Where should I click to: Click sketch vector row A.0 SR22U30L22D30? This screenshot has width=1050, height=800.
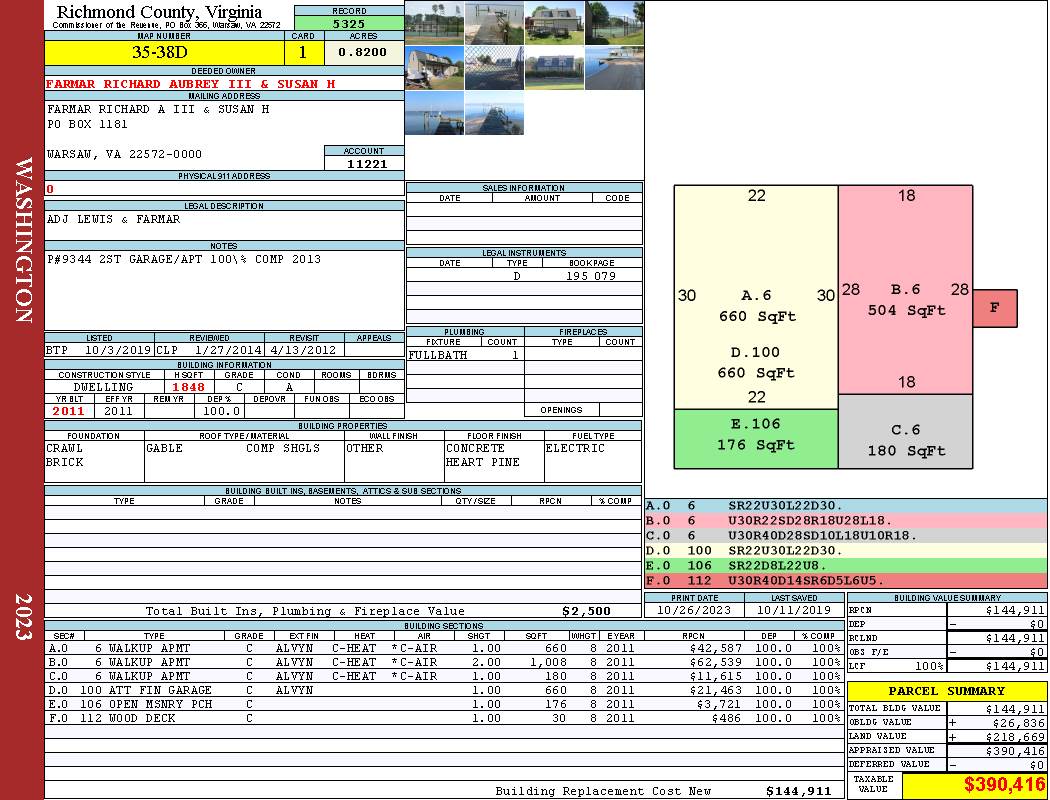tap(846, 506)
